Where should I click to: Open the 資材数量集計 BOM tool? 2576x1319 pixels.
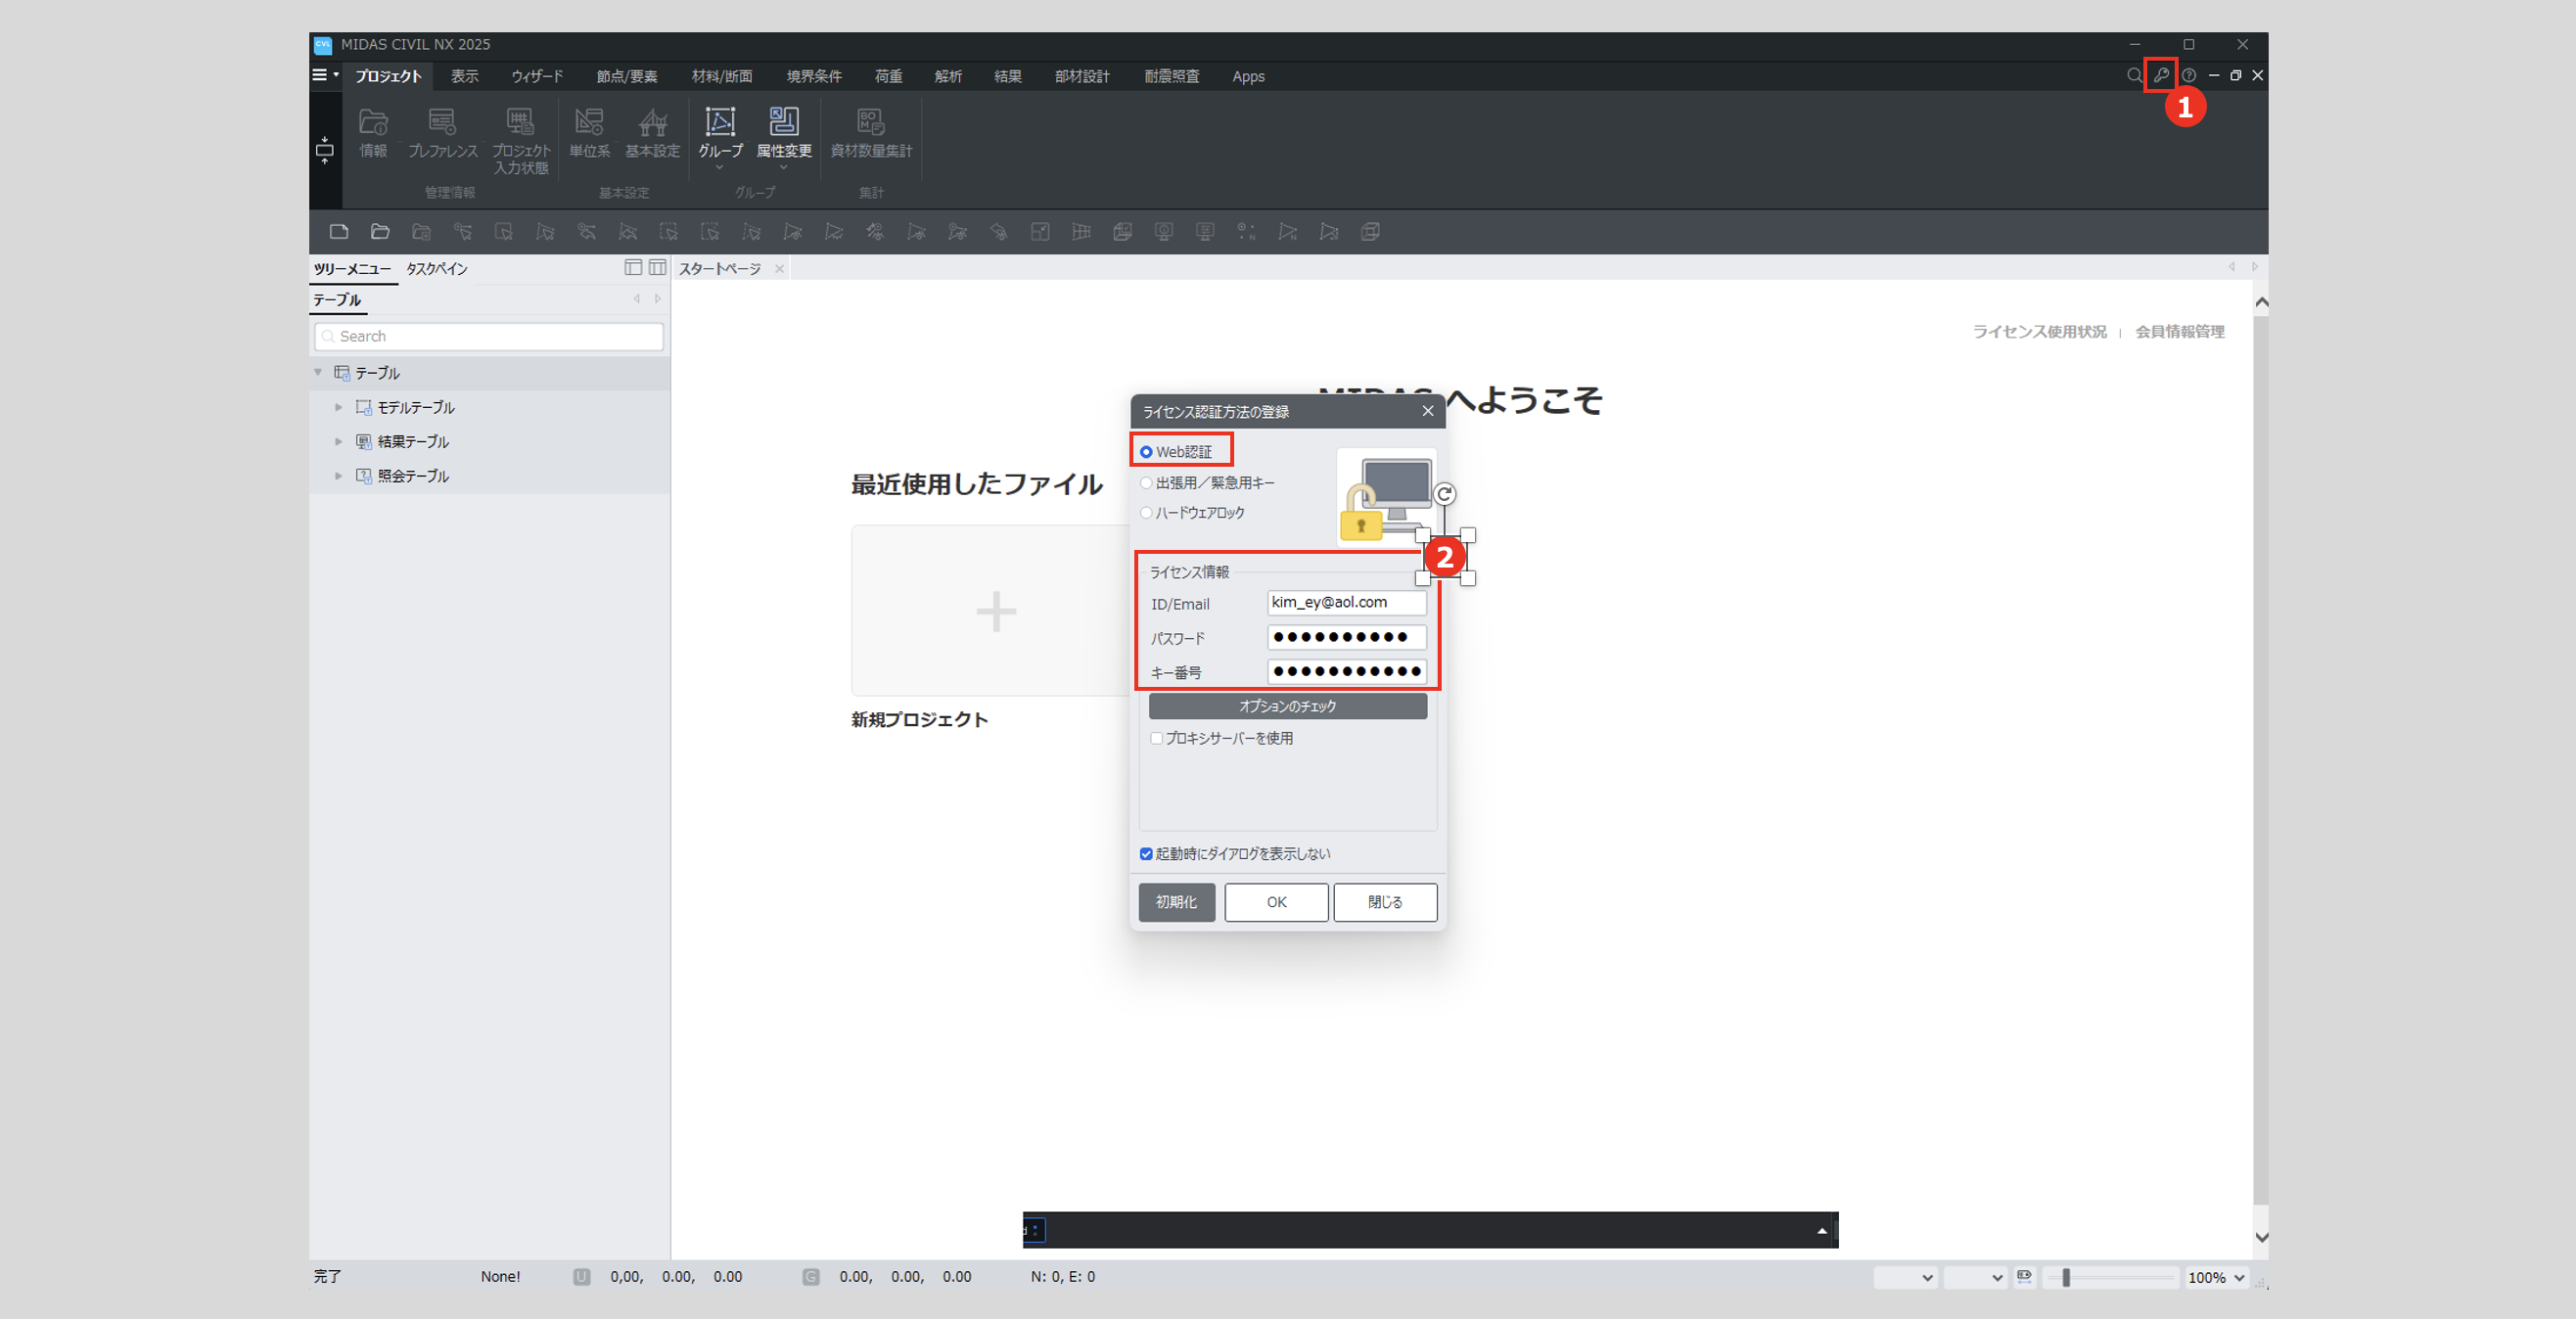click(x=871, y=133)
